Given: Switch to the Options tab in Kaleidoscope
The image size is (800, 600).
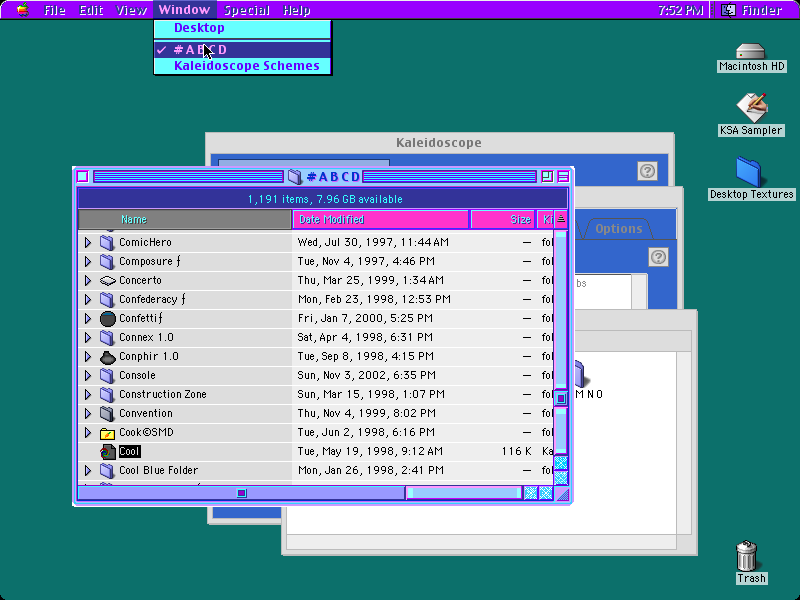Looking at the screenshot, I should pyautogui.click(x=618, y=229).
